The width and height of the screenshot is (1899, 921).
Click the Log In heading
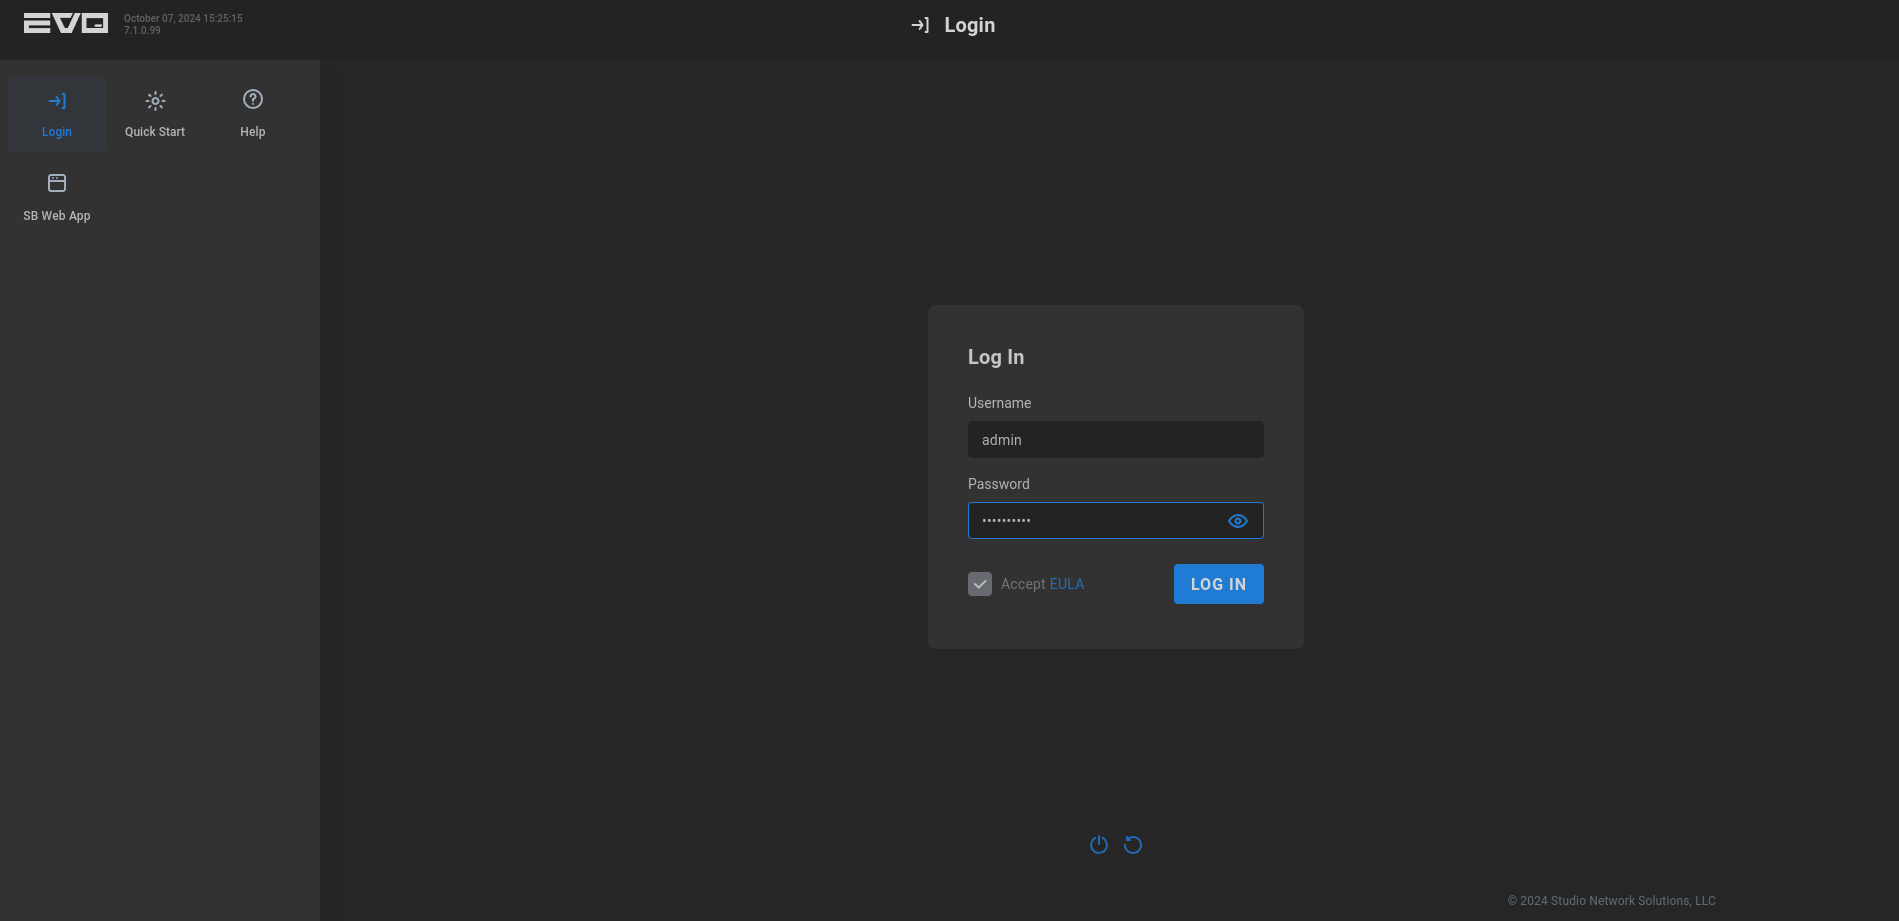tap(996, 357)
